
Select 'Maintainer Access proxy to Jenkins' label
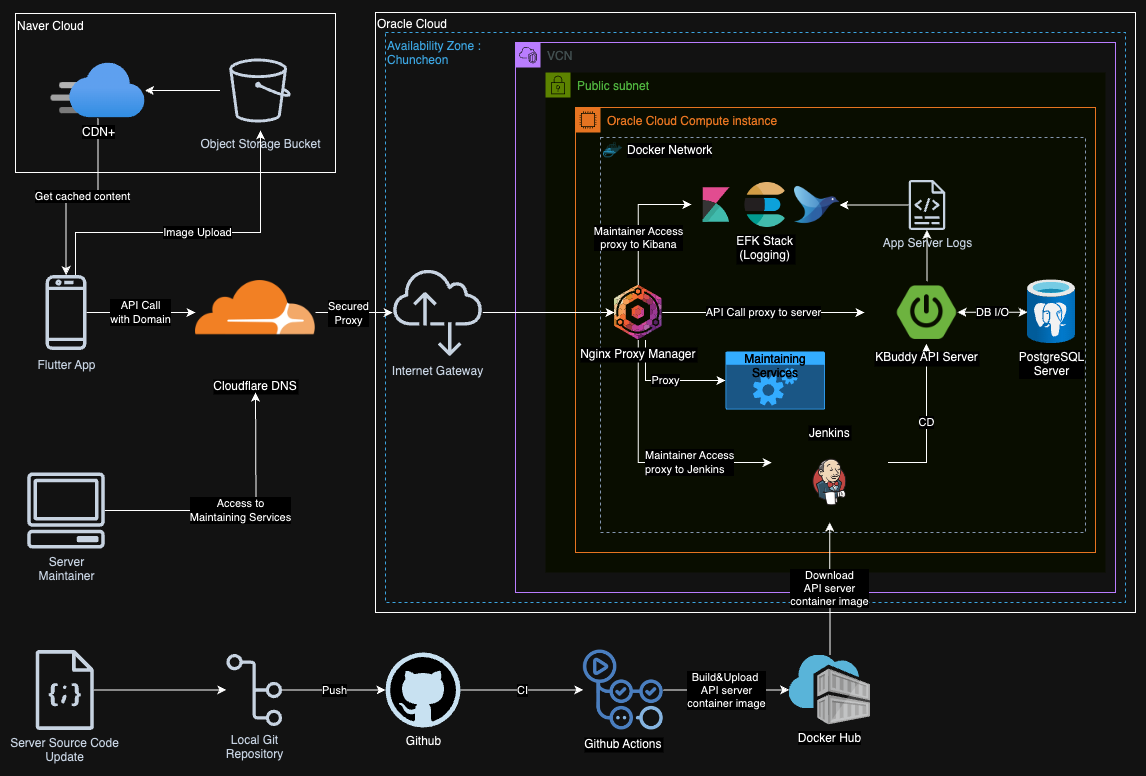688,462
